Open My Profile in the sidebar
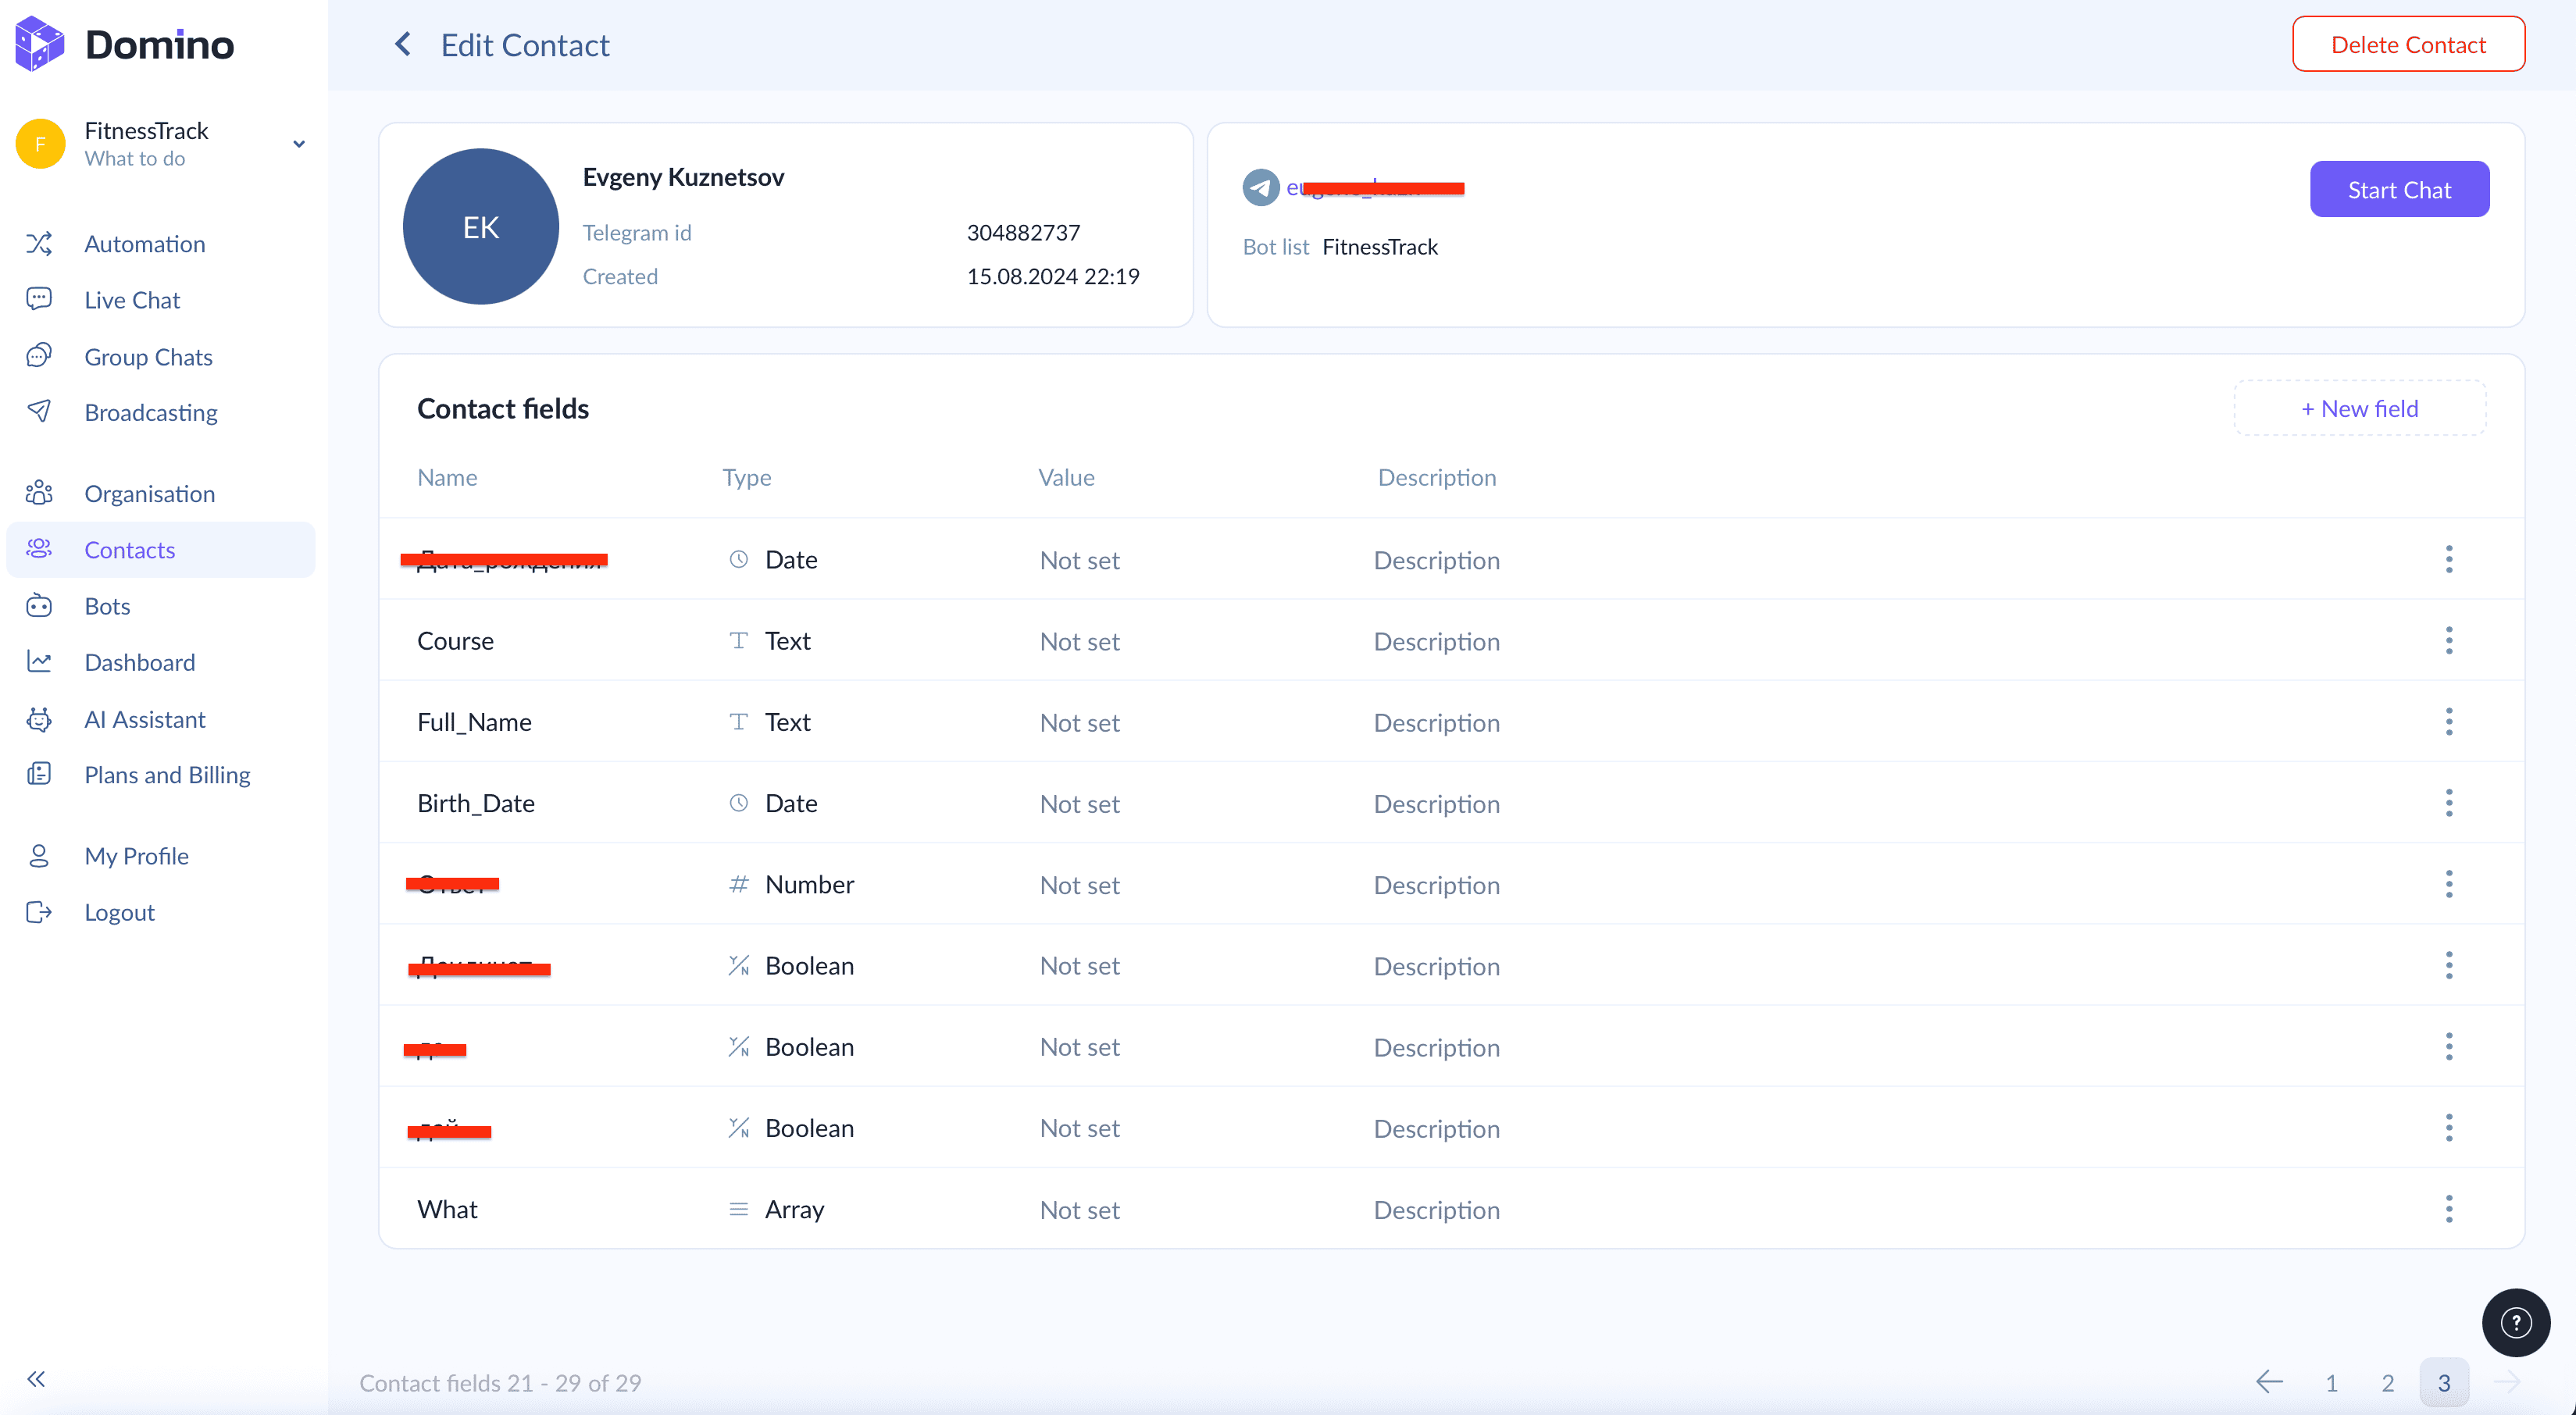The width and height of the screenshot is (2576, 1415). tap(136, 855)
